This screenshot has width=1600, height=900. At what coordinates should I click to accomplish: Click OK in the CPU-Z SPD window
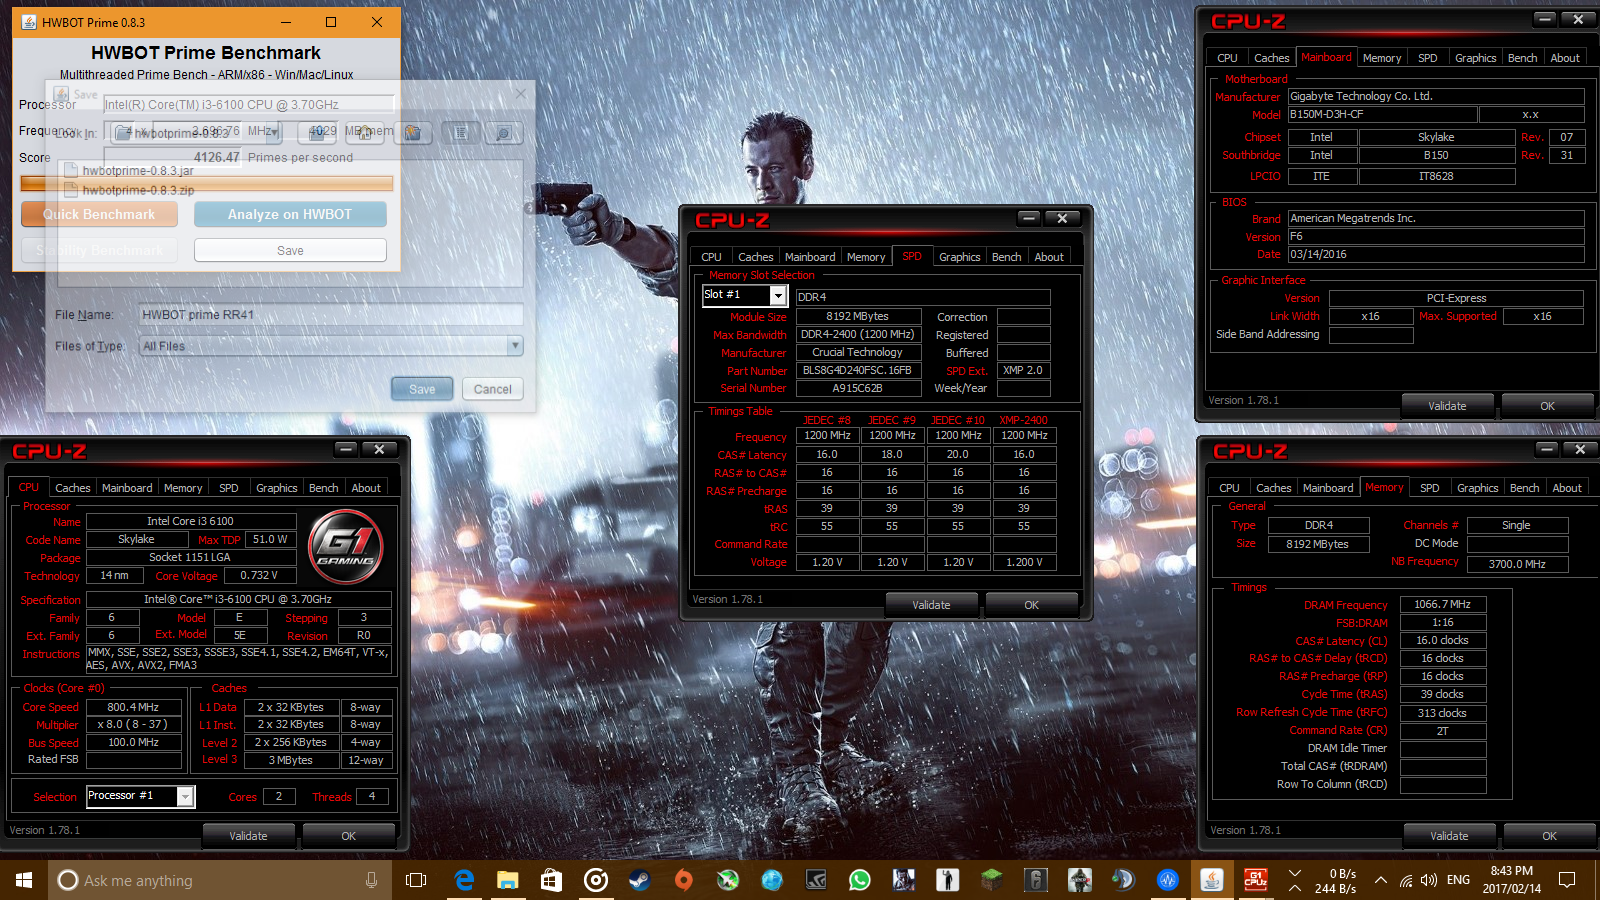[x=1031, y=605]
